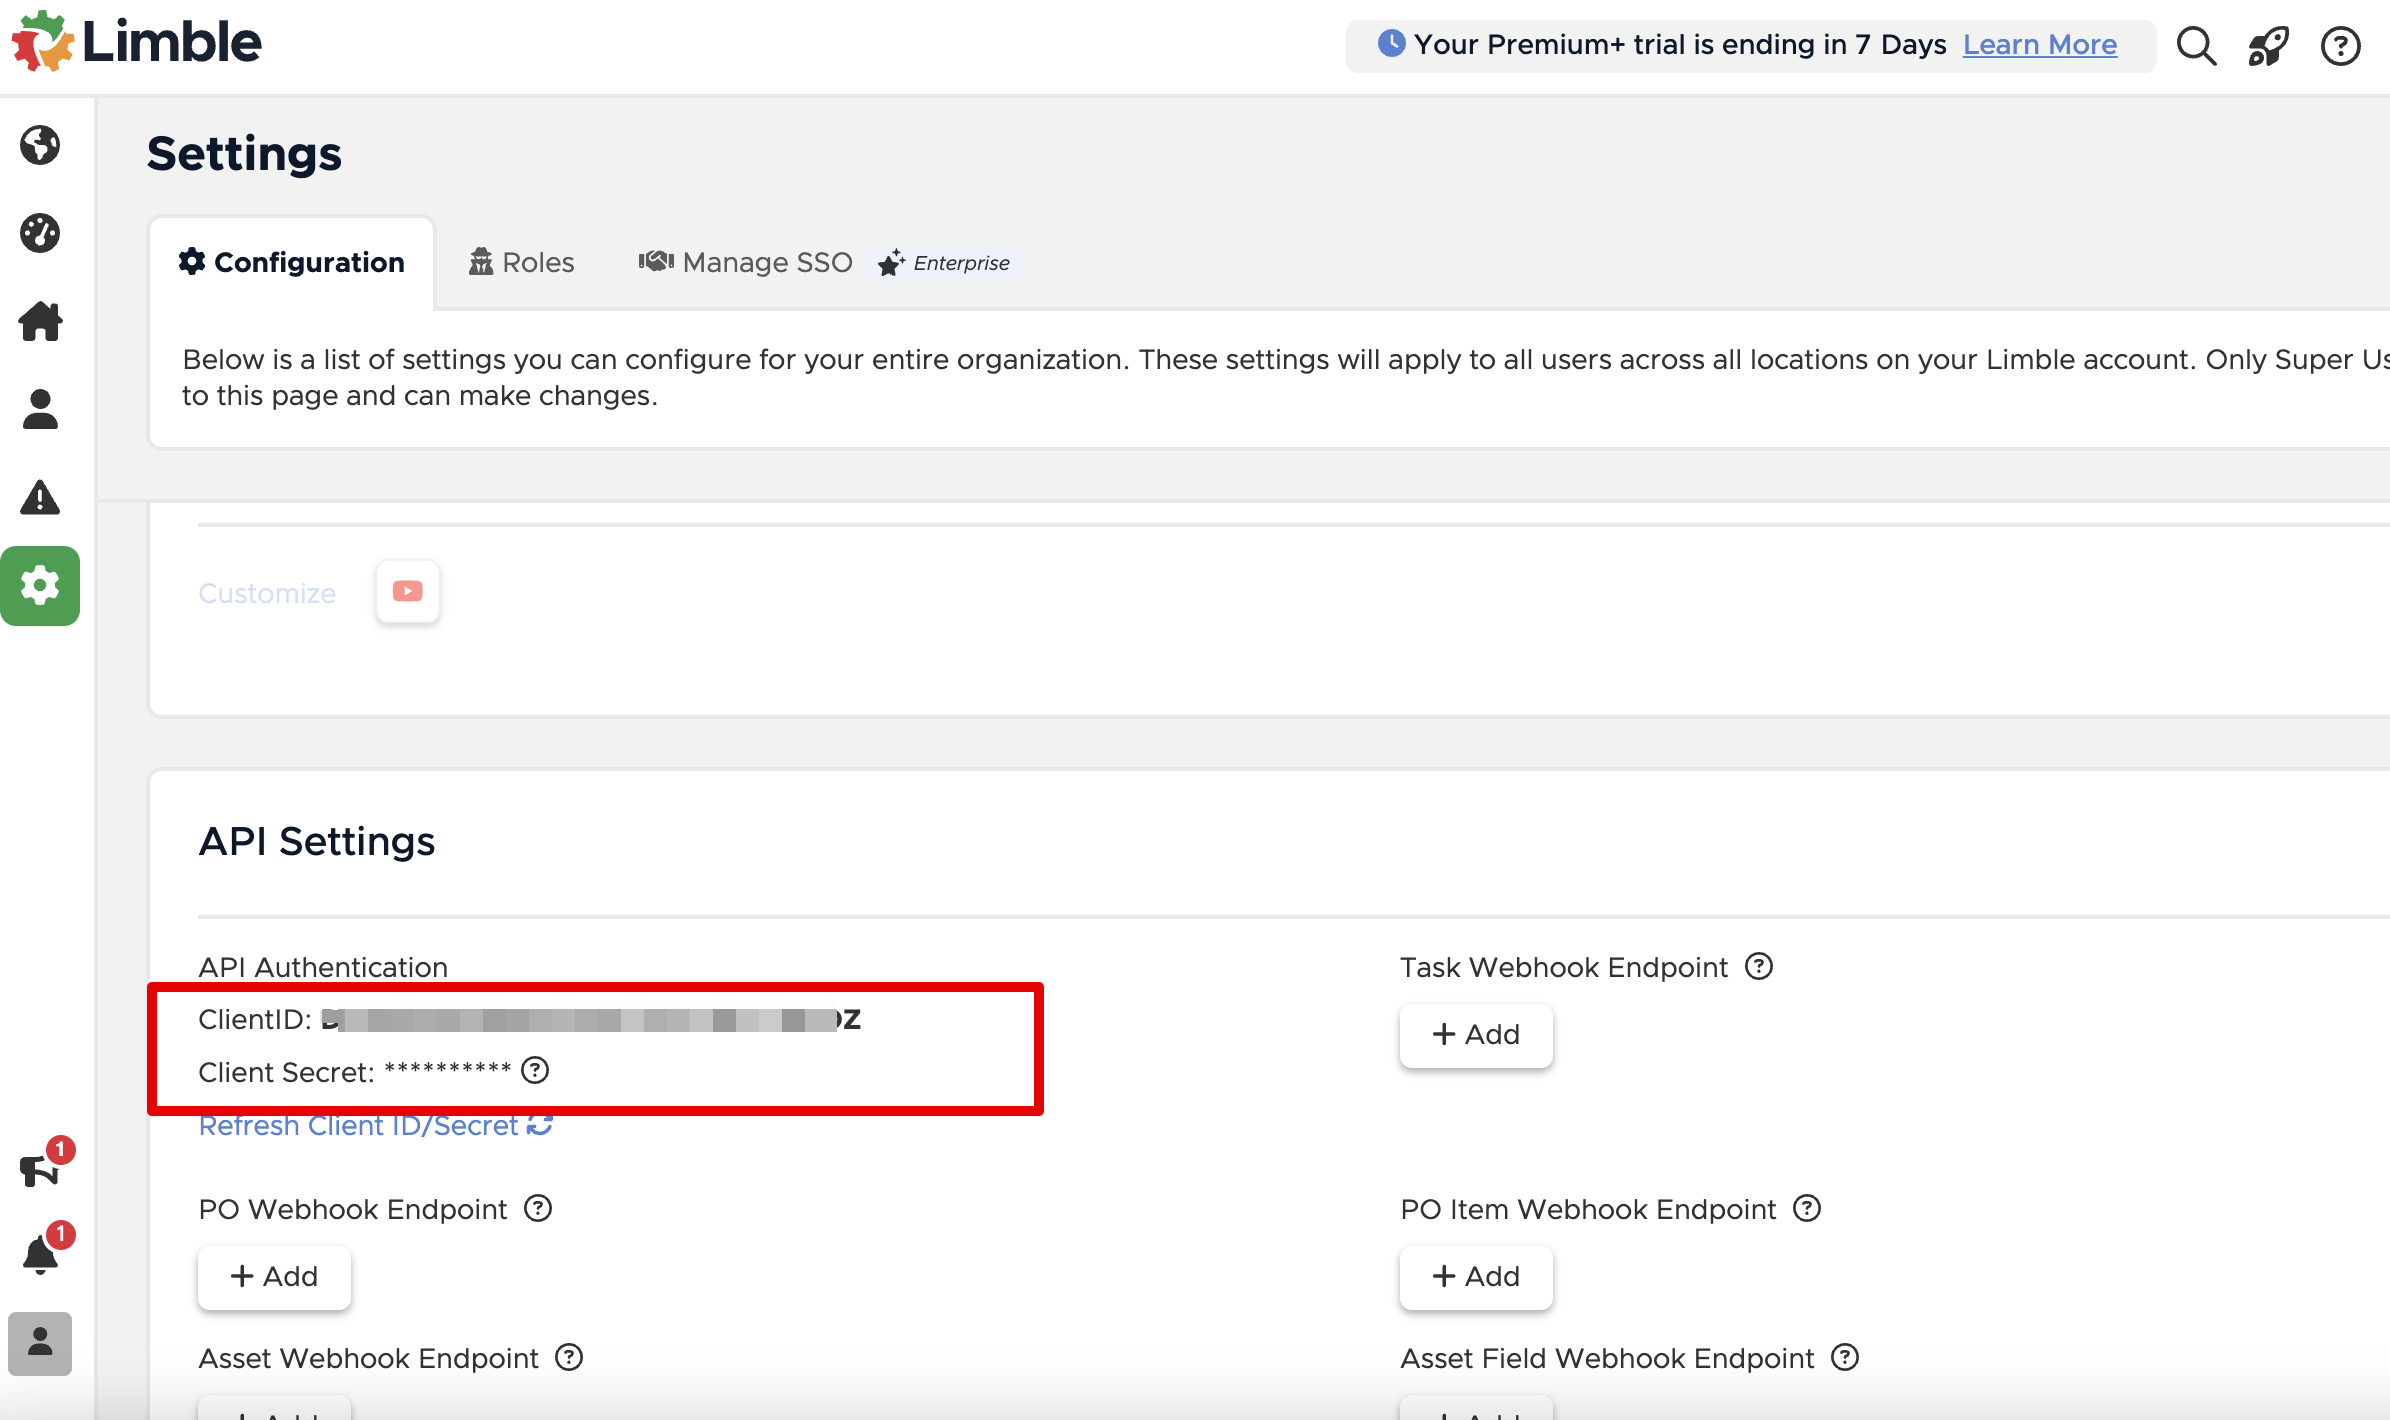Click the home sidebar icon
The height and width of the screenshot is (1420, 2390).
[40, 322]
